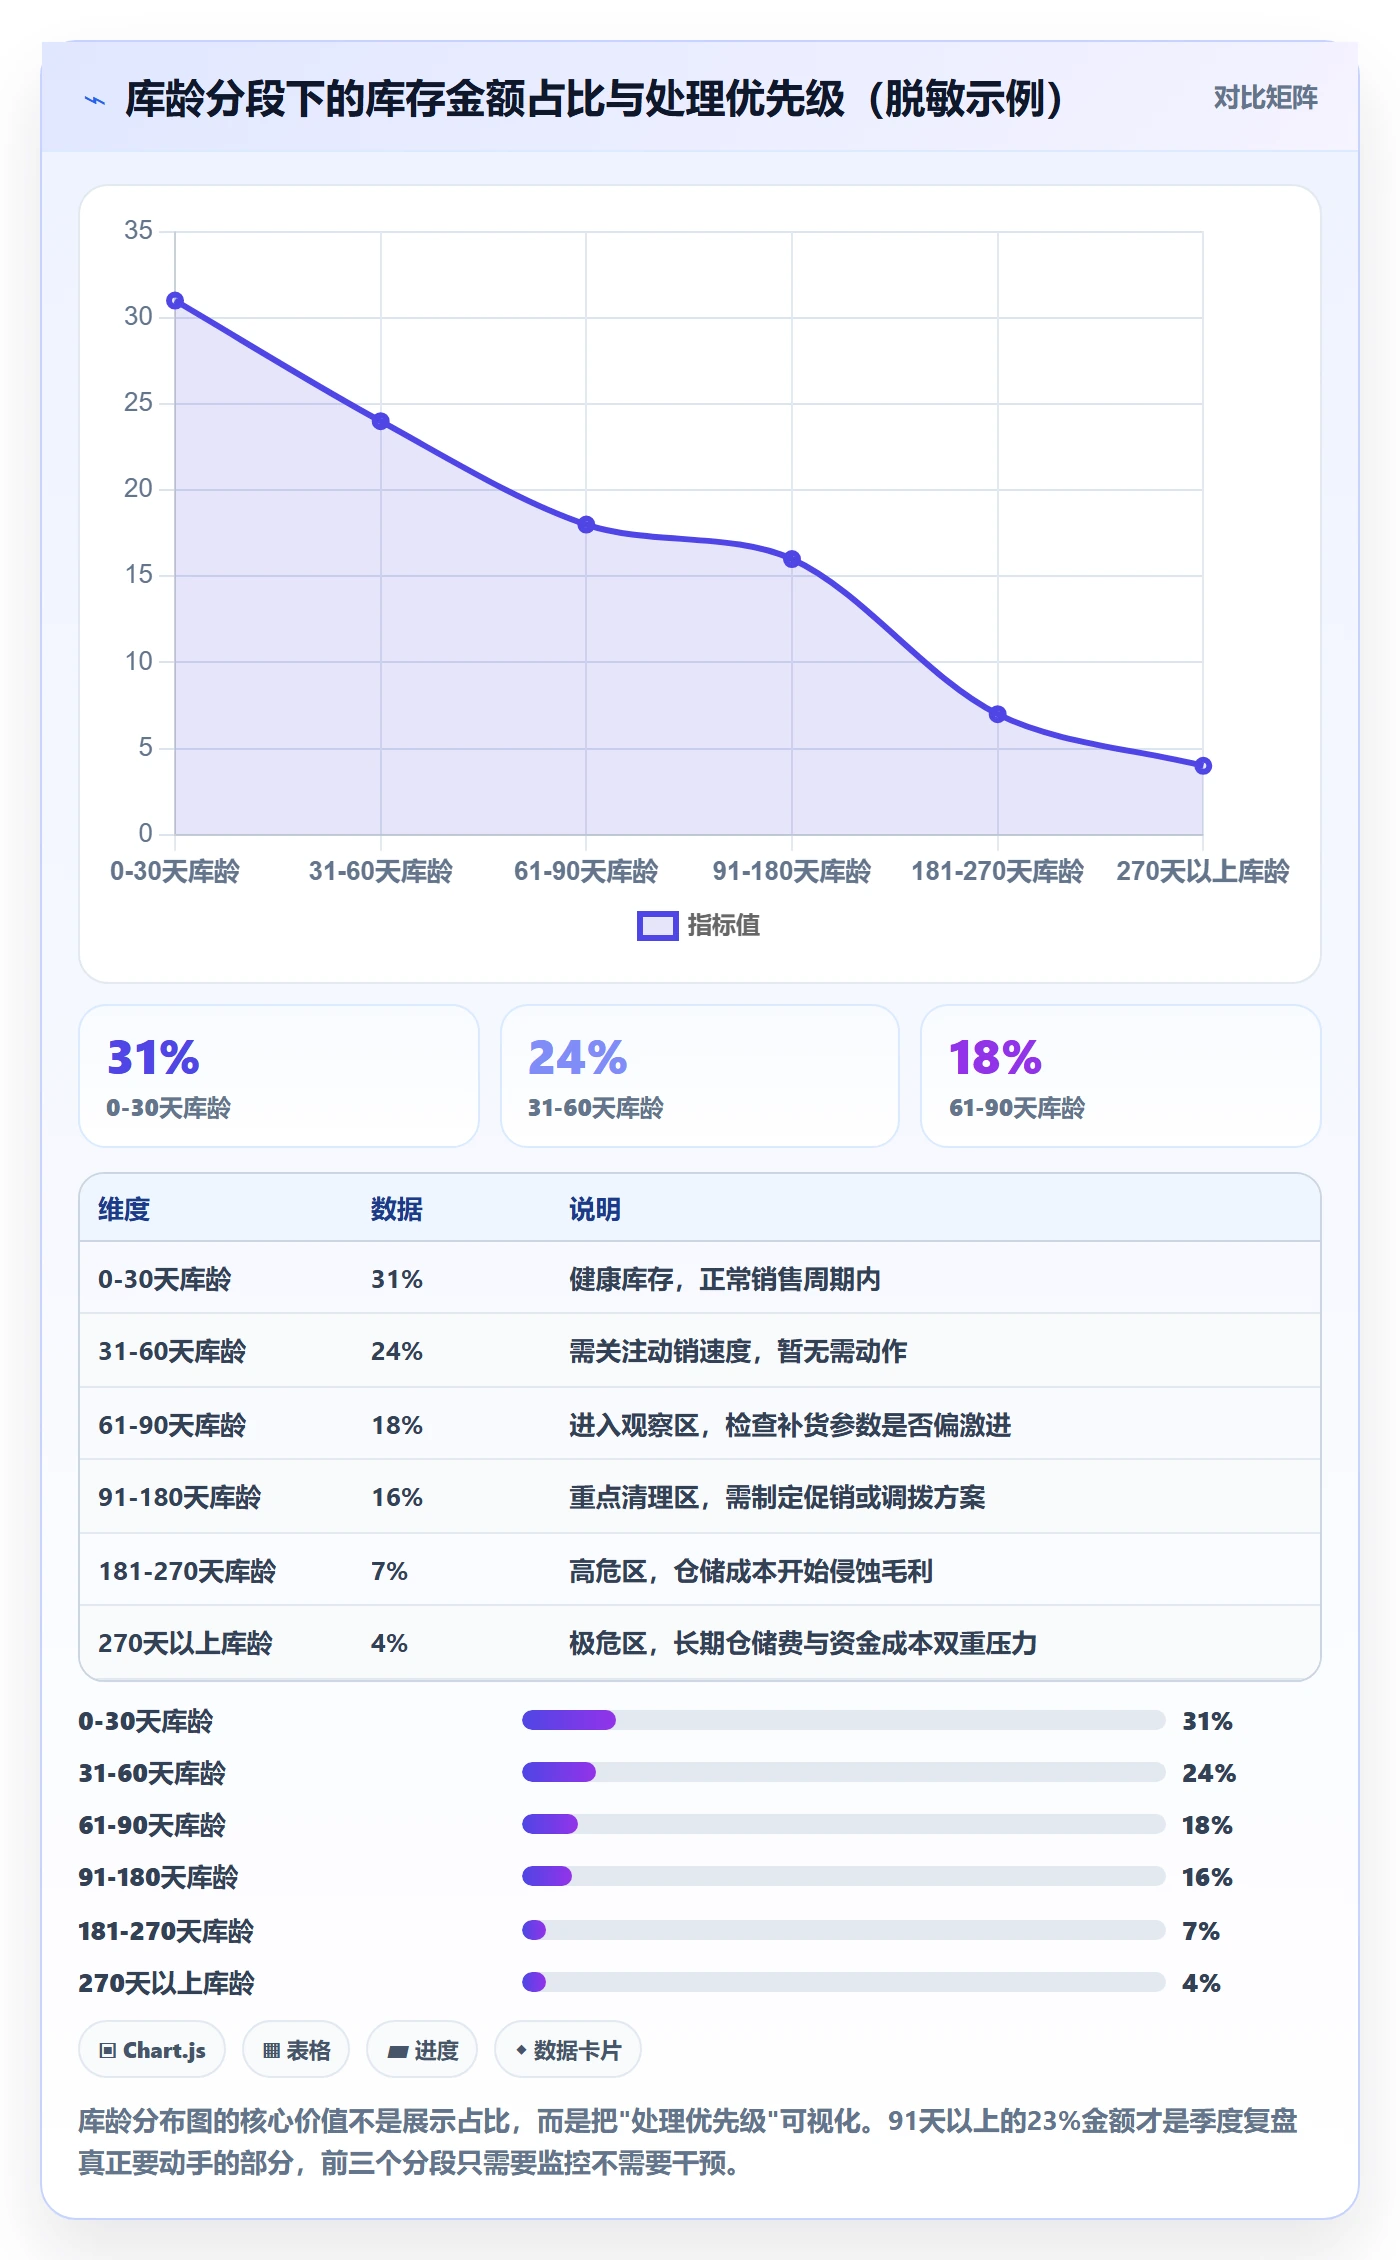Click the 0-30天库龄 progress bar

(844, 1720)
